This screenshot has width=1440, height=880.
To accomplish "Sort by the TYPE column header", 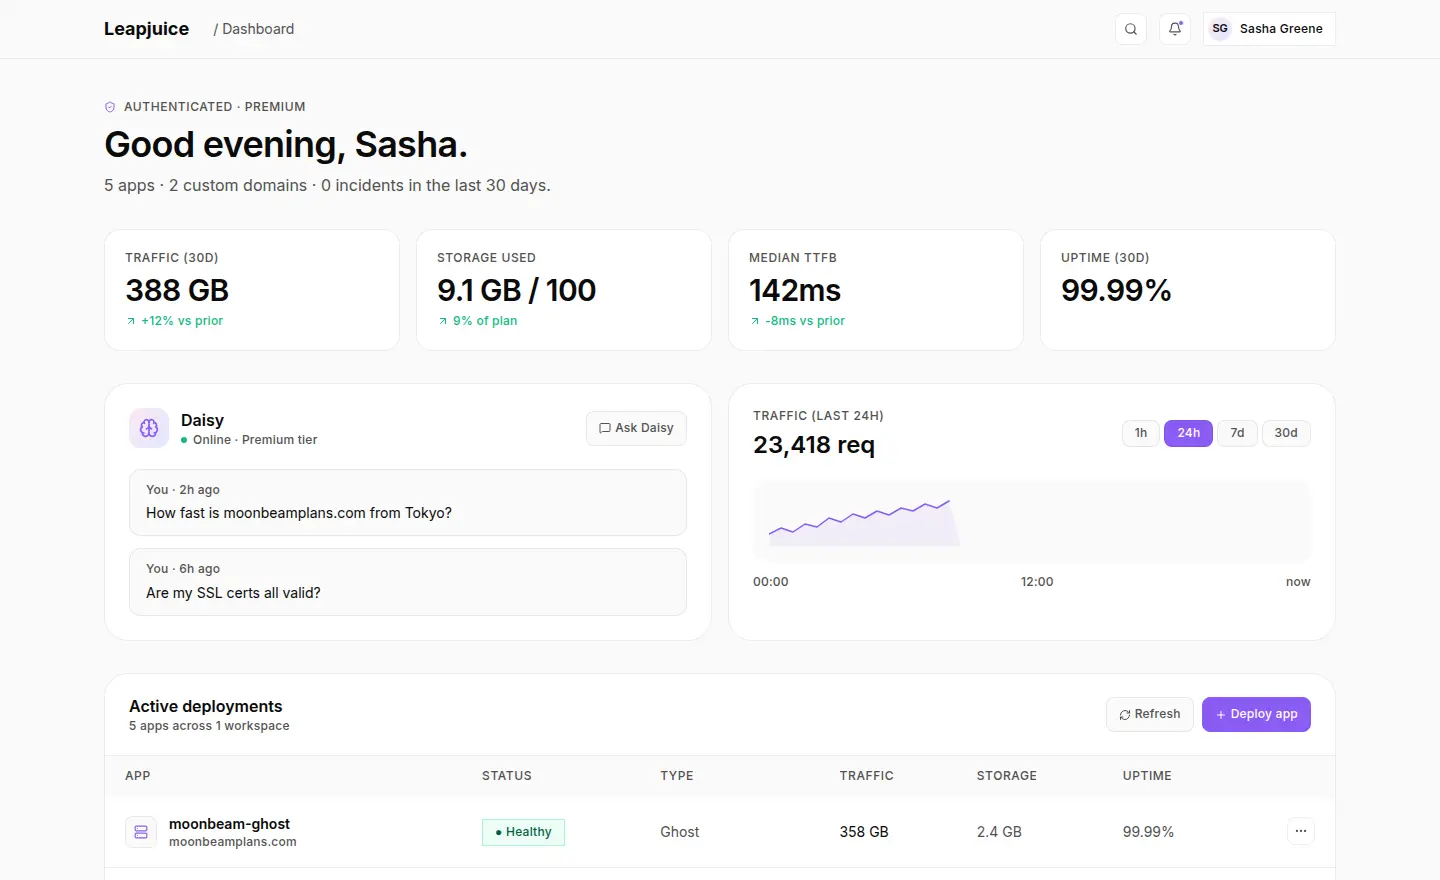I will 677,776.
